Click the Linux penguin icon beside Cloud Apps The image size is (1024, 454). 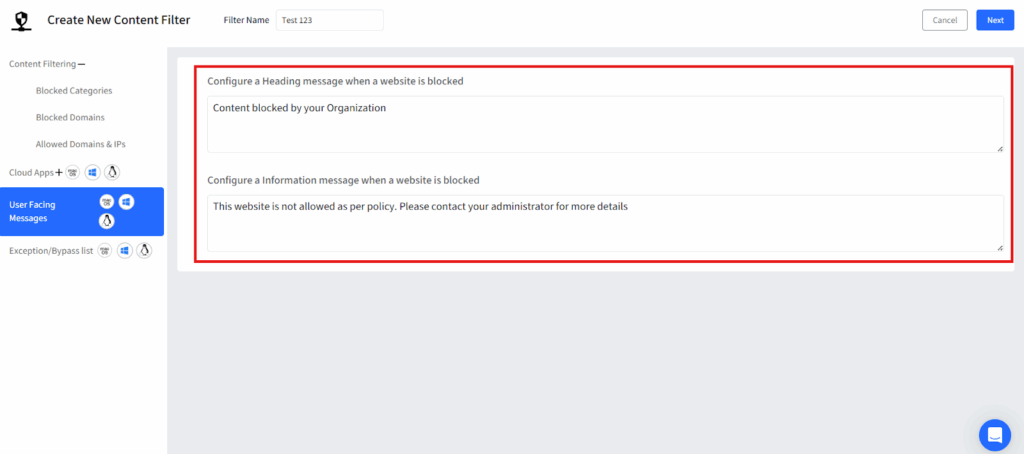pos(112,172)
